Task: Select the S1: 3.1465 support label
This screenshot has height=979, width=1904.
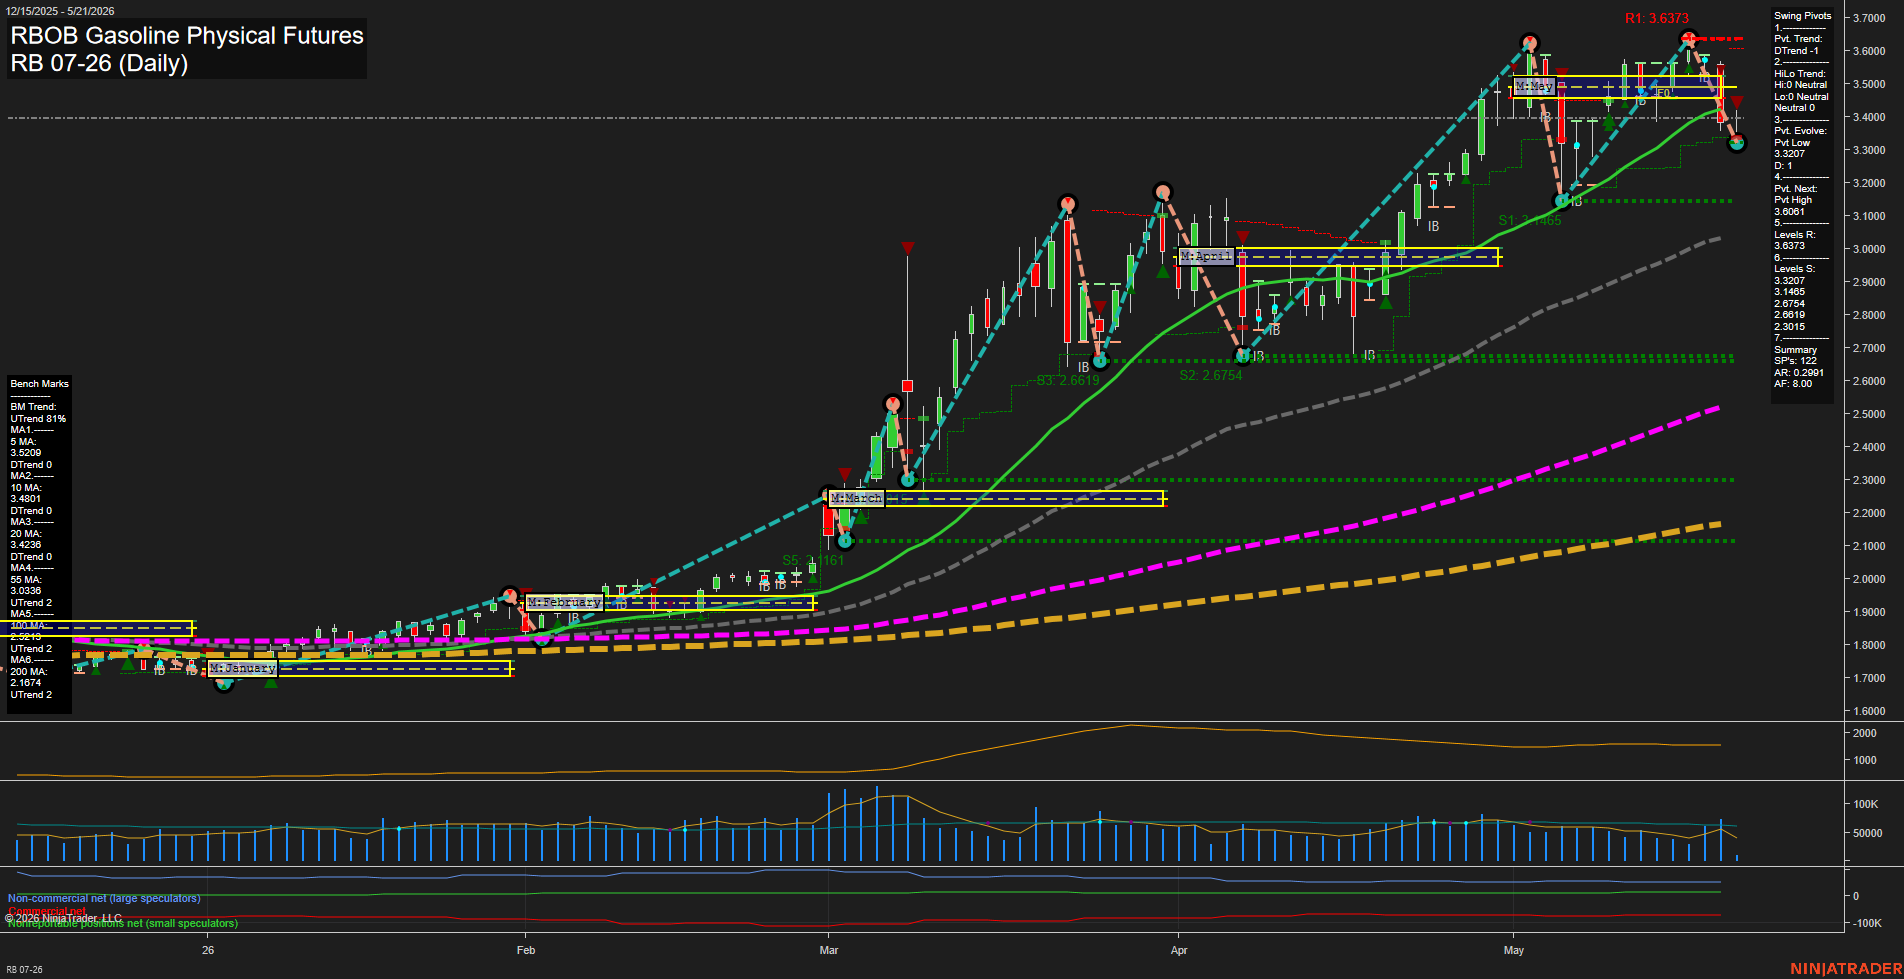Action: point(1530,220)
